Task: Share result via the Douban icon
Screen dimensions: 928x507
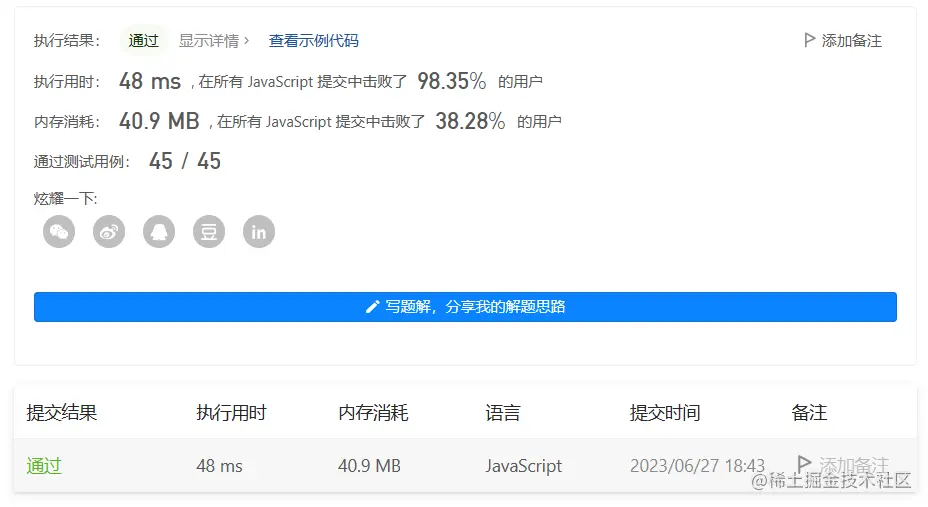Action: (x=209, y=231)
